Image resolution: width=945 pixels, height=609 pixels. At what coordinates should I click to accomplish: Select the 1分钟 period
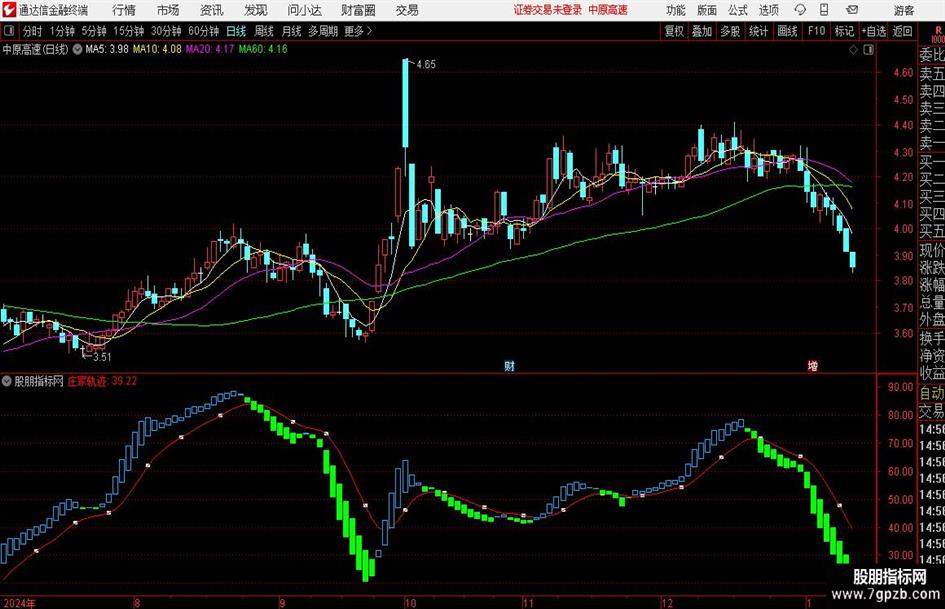pyautogui.click(x=62, y=31)
